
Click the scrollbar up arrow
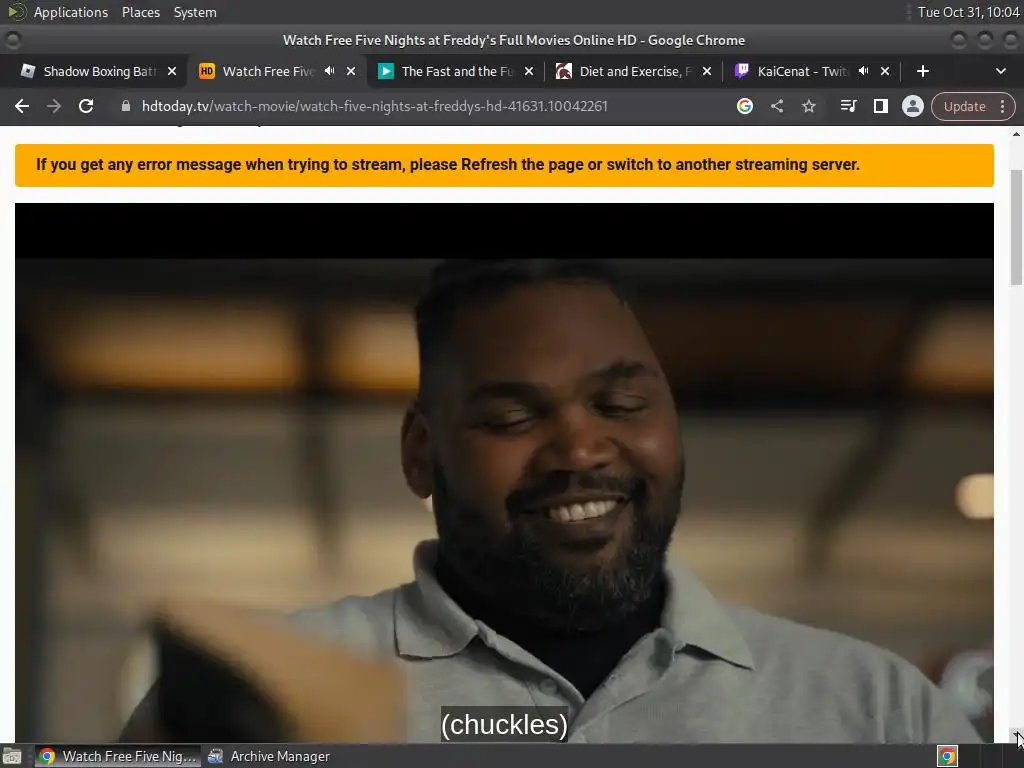(x=1016, y=134)
